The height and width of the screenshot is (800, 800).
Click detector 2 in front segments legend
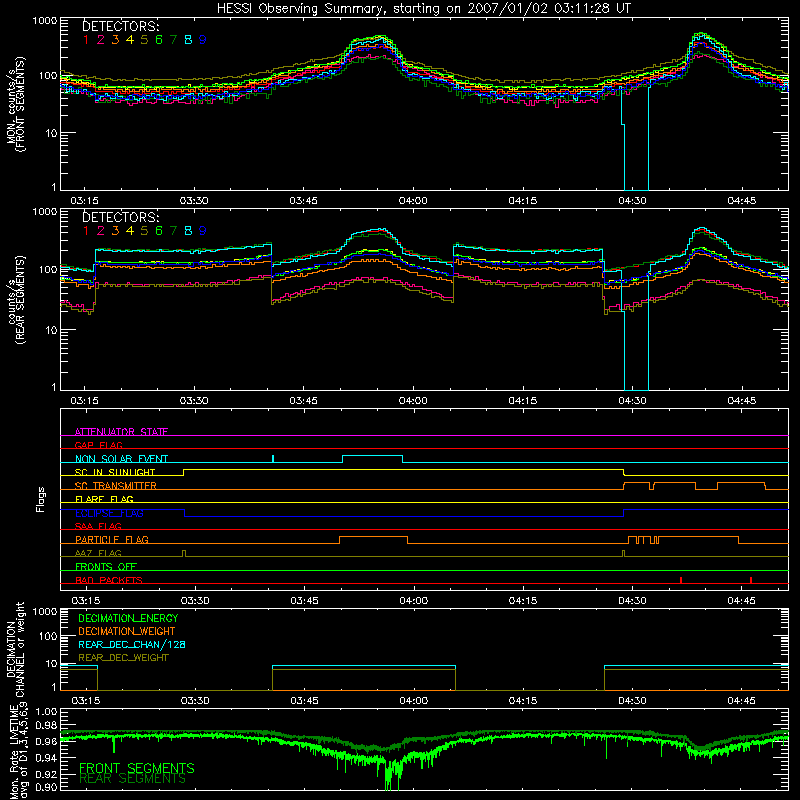101,40
